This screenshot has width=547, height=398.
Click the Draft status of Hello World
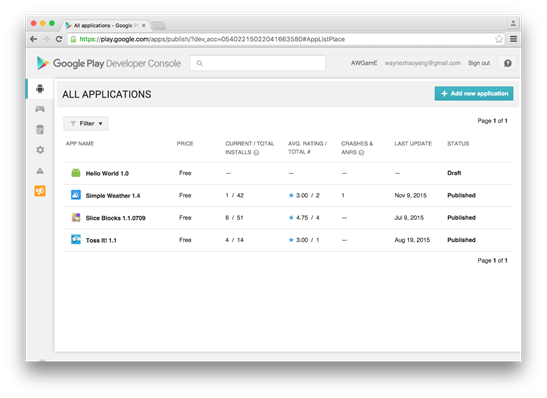click(x=454, y=173)
